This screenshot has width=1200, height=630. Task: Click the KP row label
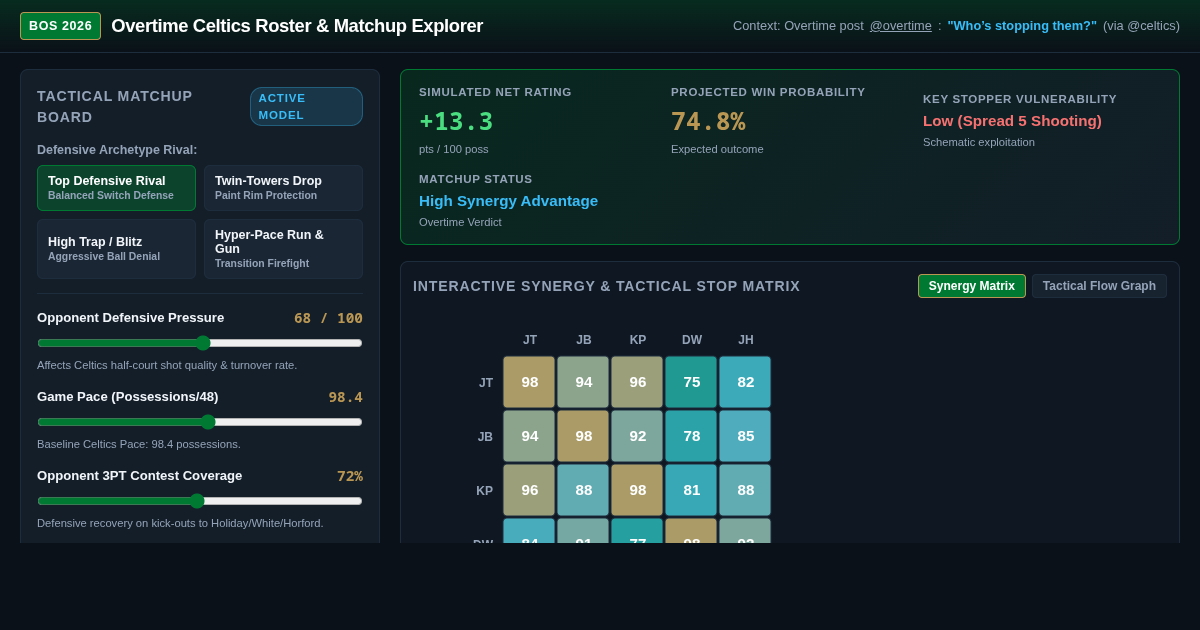[x=485, y=491]
